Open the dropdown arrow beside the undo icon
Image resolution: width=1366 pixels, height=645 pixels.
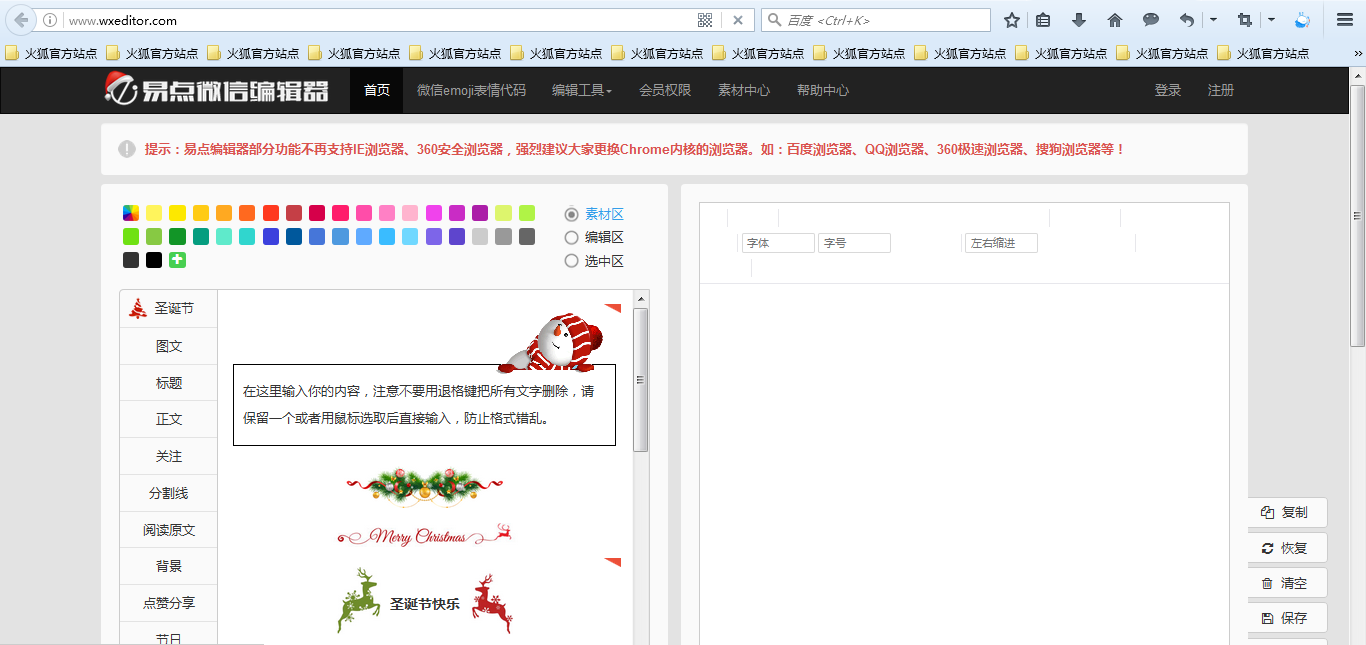pos(1214,20)
